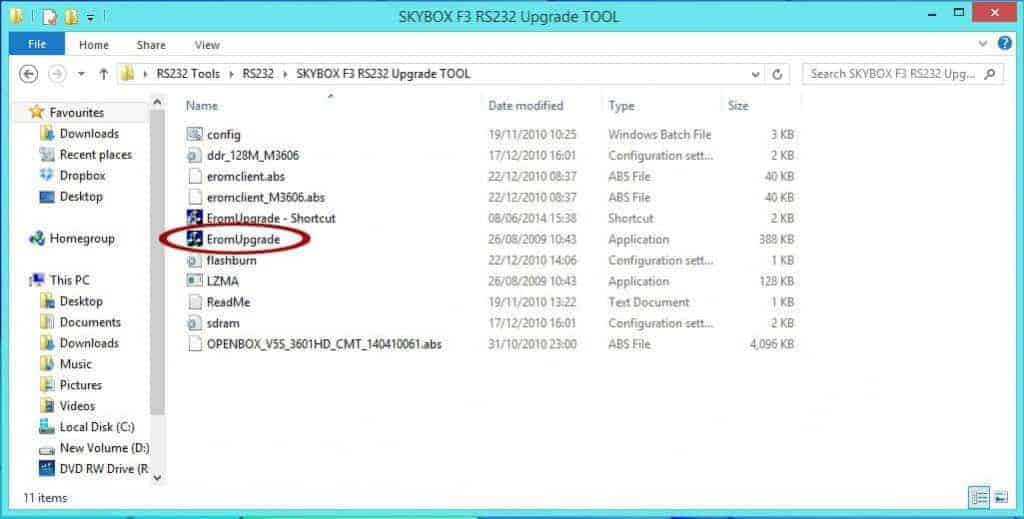The image size is (1024, 519).
Task: Click the ddr_128M_M3606 file icon
Action: tap(195, 155)
